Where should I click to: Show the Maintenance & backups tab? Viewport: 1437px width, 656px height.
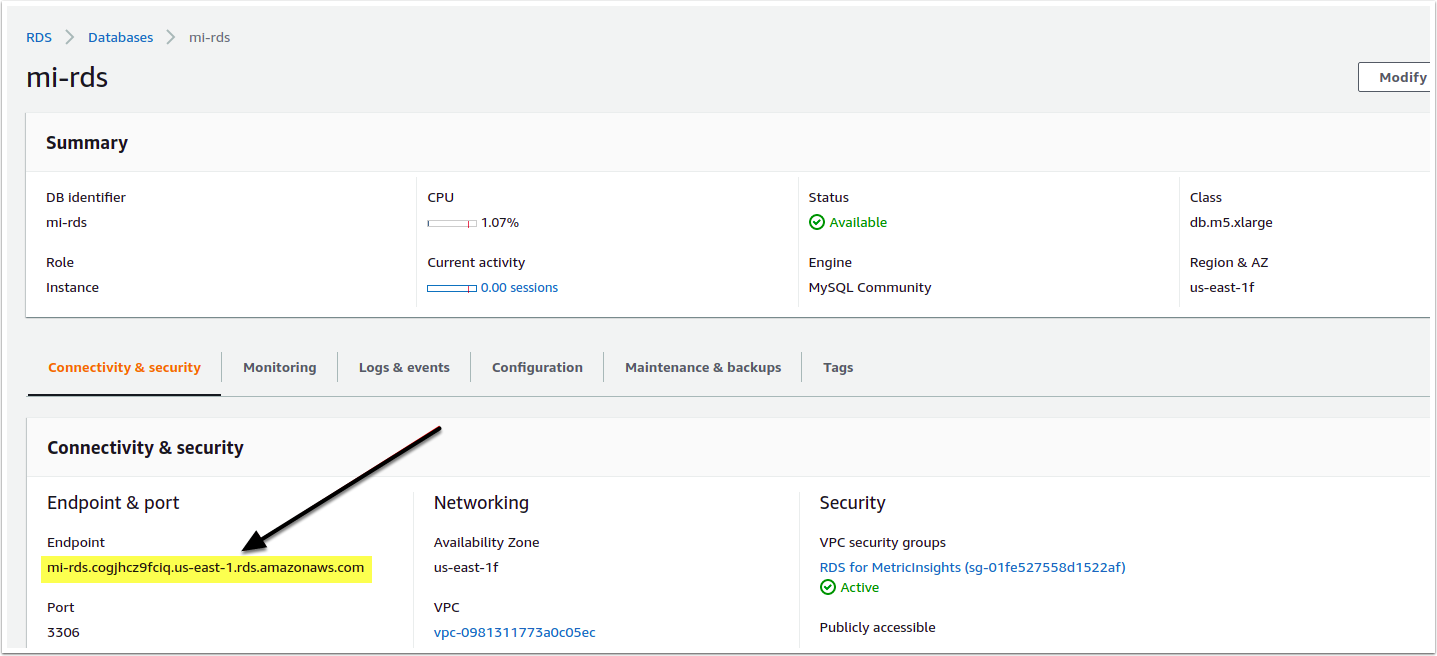(x=703, y=367)
